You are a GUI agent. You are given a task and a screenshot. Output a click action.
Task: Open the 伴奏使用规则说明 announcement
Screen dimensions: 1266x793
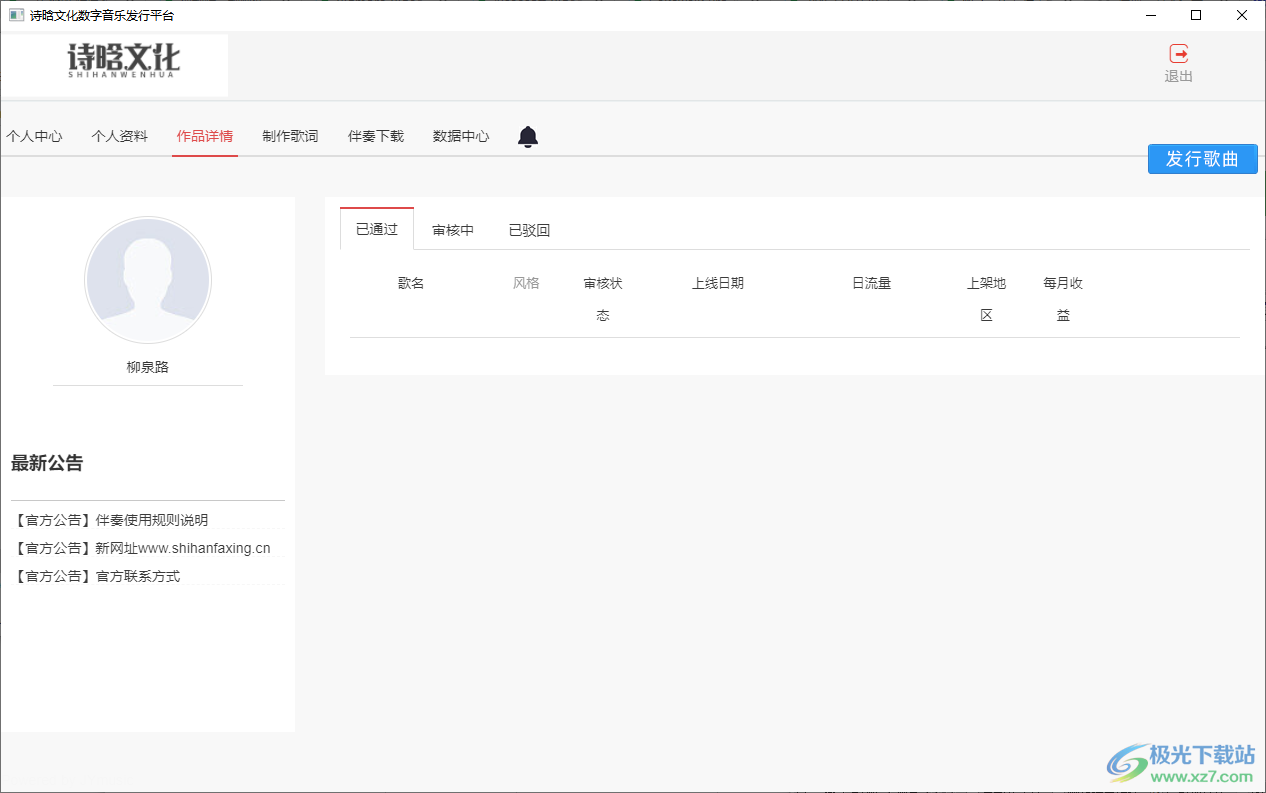pos(112,519)
